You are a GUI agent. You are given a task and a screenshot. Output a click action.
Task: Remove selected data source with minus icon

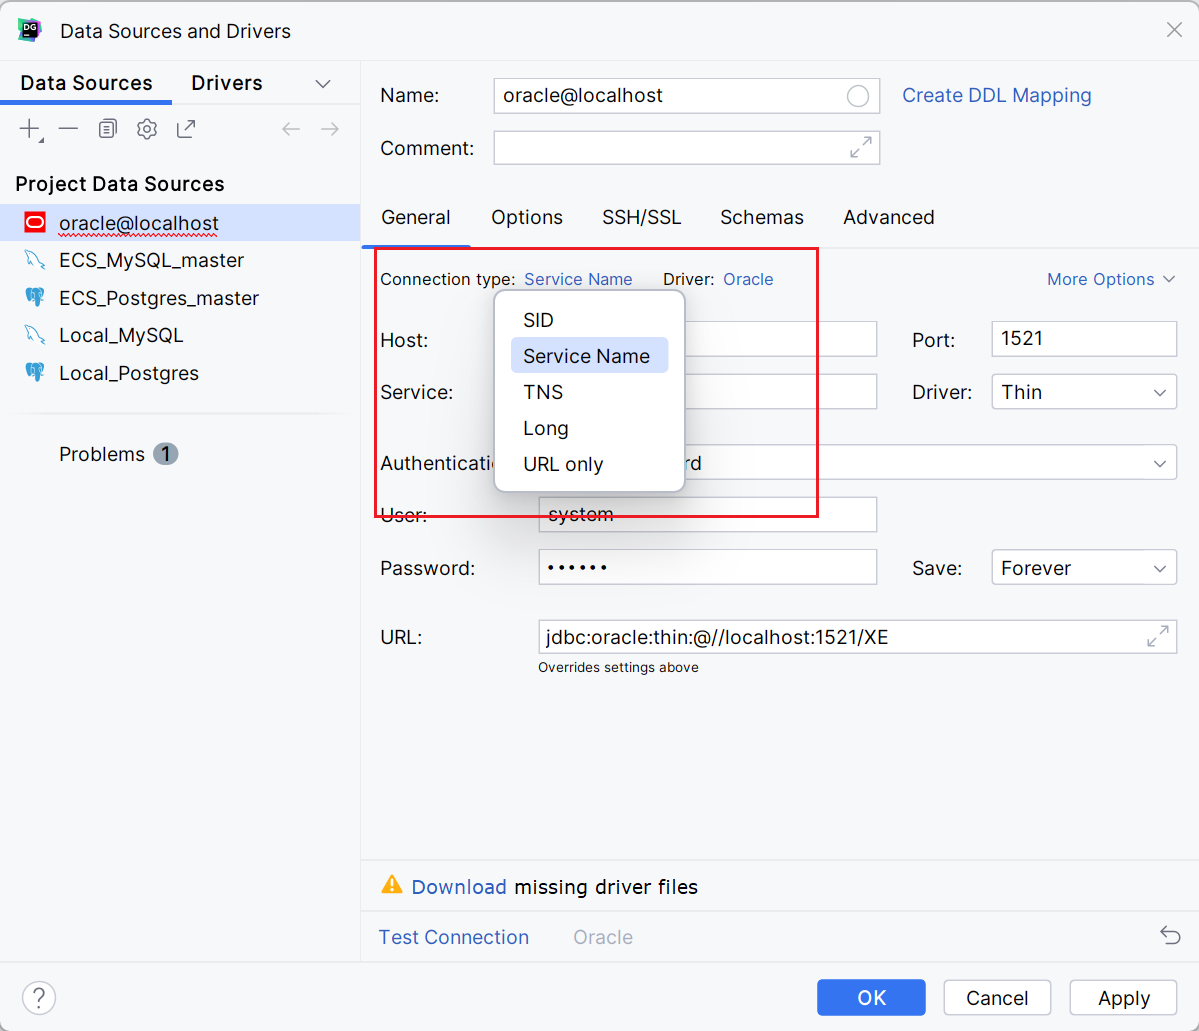pyautogui.click(x=69, y=129)
